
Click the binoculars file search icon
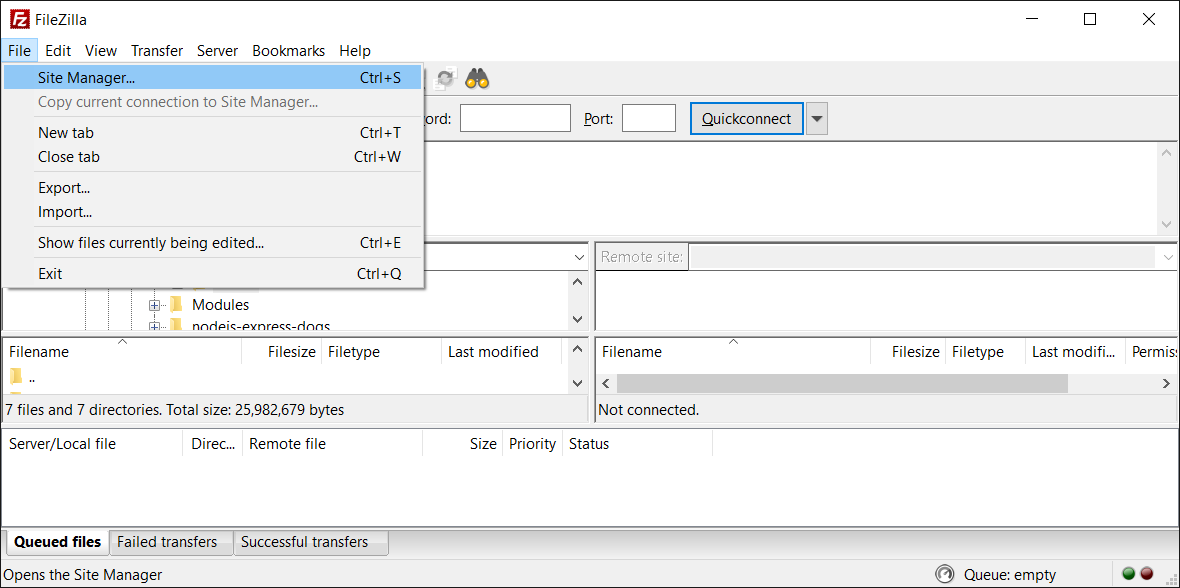[477, 79]
